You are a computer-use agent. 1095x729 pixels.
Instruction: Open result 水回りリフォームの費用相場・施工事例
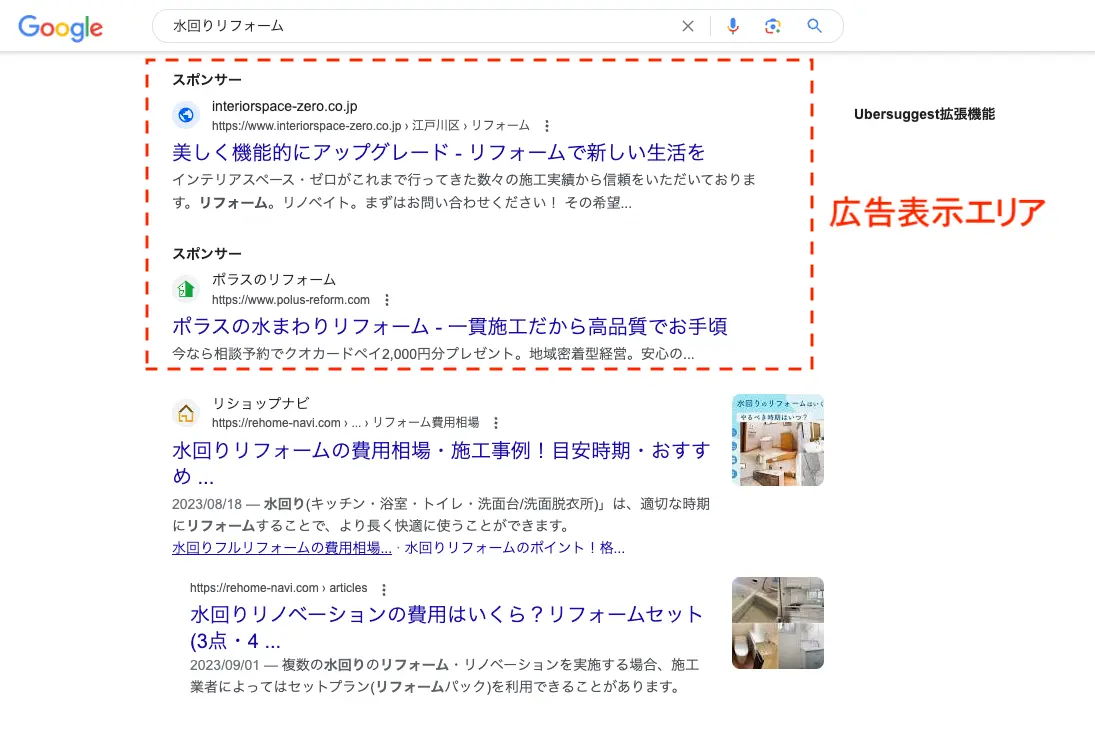(441, 463)
